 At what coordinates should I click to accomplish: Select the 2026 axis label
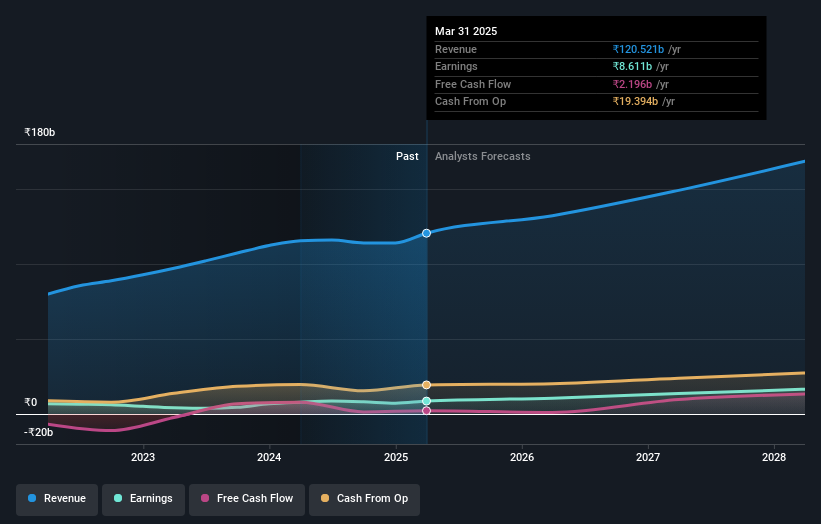click(x=522, y=458)
